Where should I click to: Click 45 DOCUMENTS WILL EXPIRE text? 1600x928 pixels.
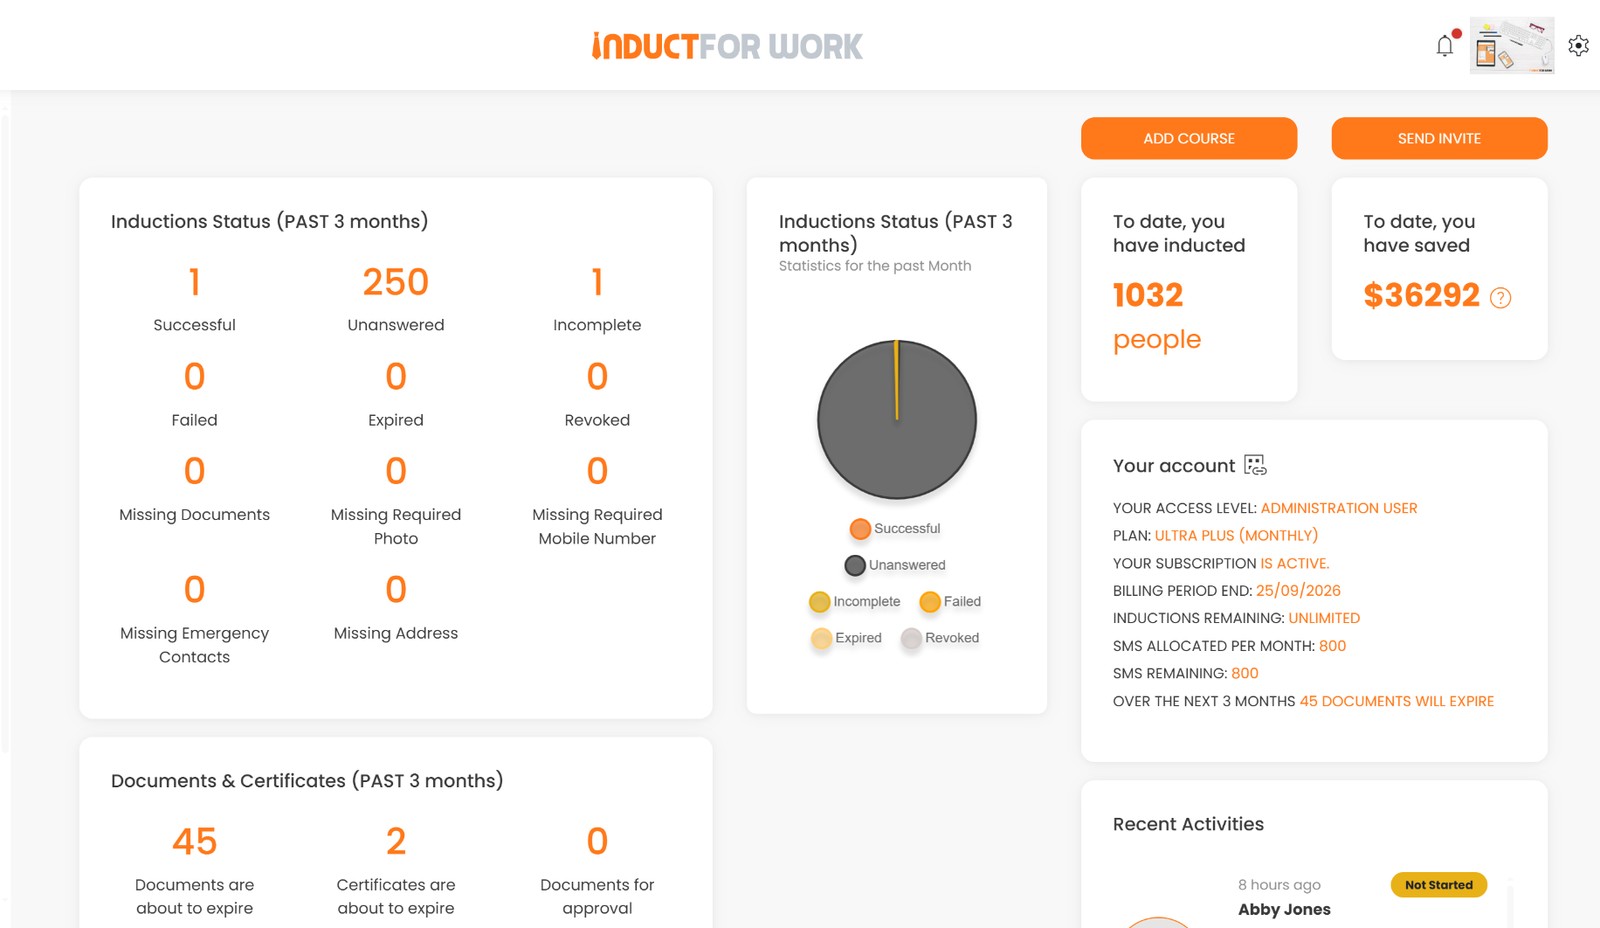(x=1397, y=702)
